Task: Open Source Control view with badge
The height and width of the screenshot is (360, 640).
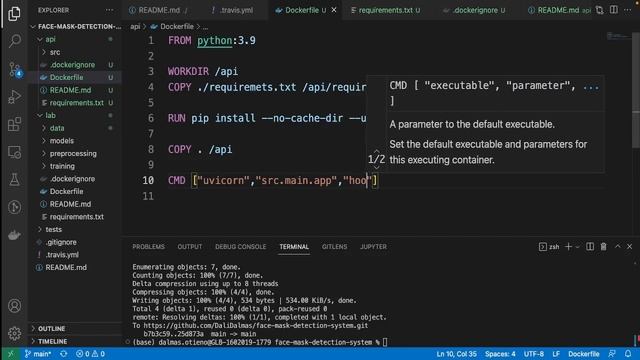Action: tap(15, 69)
